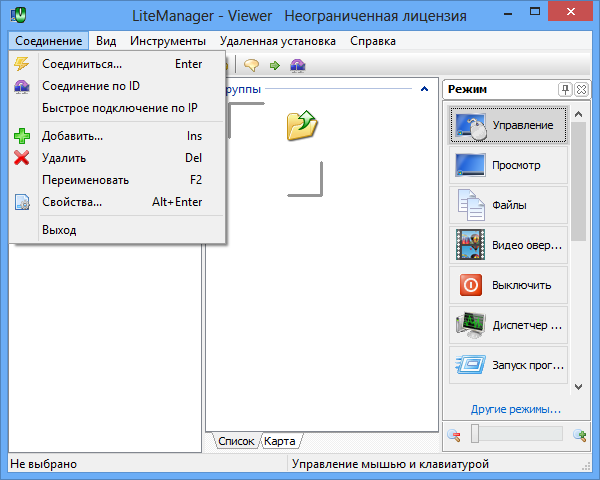
Task: Close the Соединение menu header
Action: pos(49,41)
